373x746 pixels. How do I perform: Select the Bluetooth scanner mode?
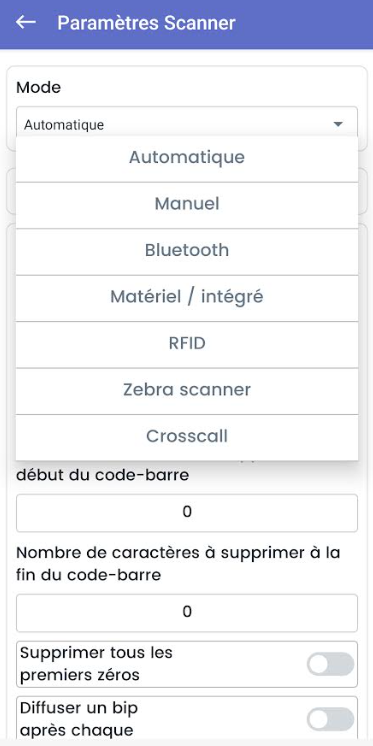[x=186, y=250]
